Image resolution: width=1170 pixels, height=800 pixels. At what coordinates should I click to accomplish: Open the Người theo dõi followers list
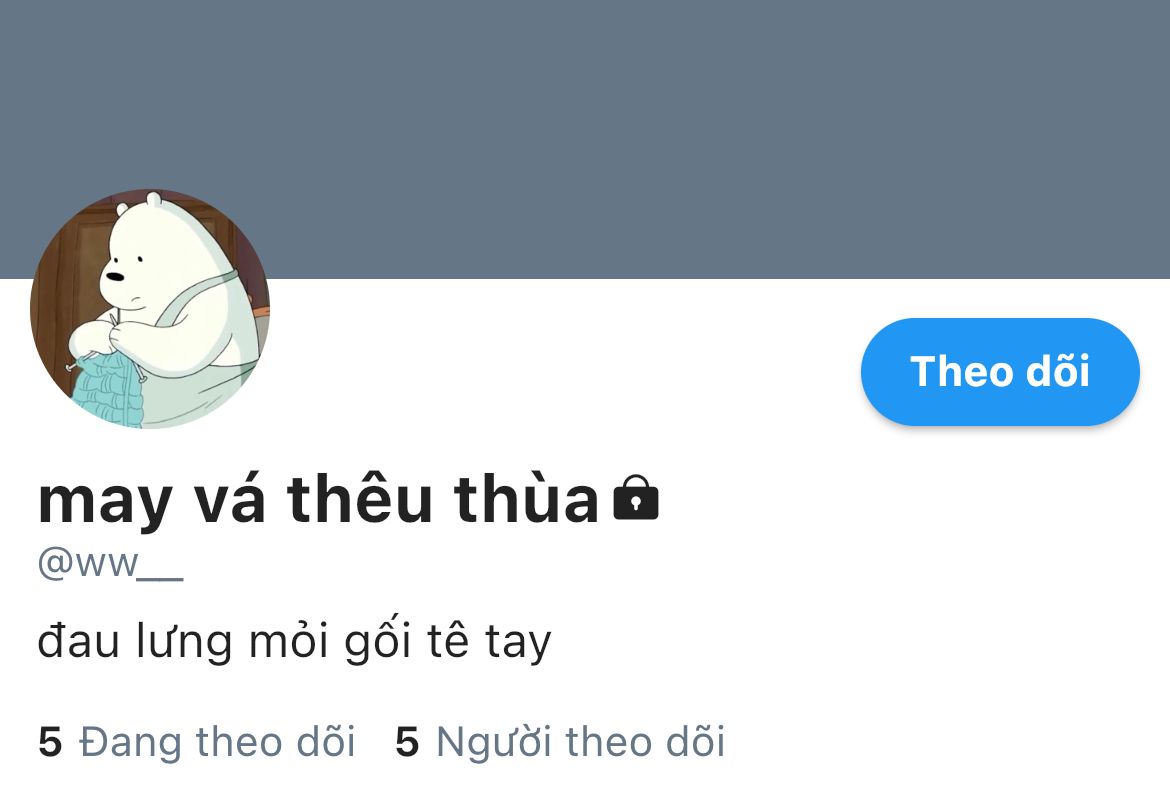point(581,742)
